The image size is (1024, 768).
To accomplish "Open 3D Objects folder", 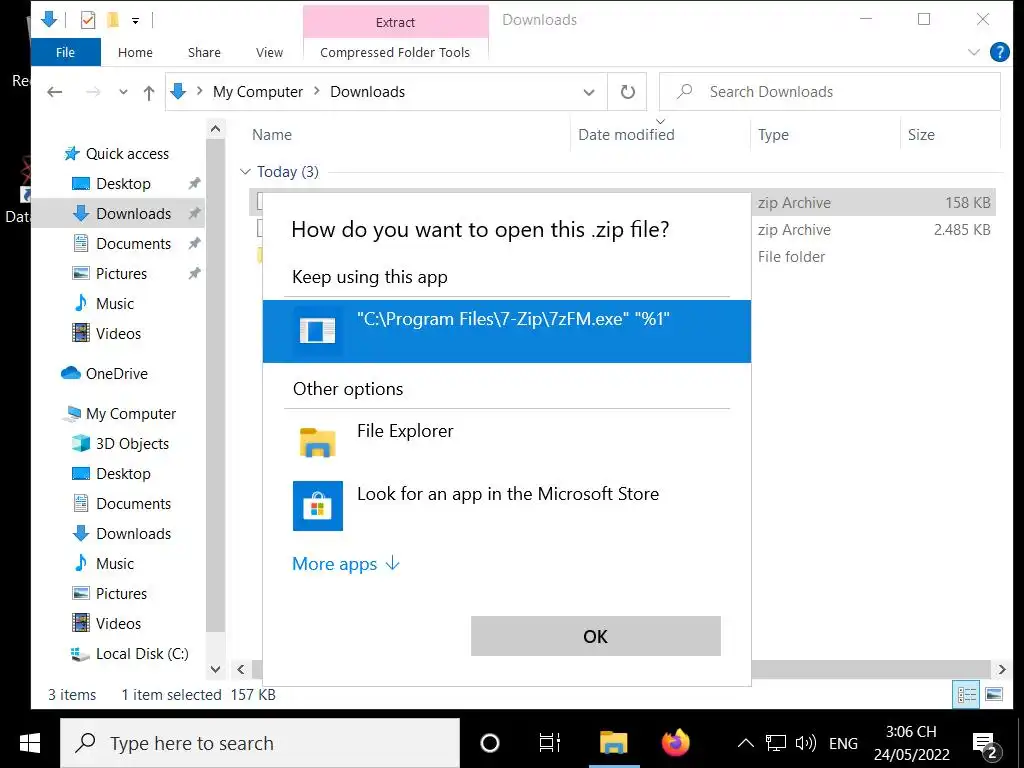I will click(x=132, y=444).
